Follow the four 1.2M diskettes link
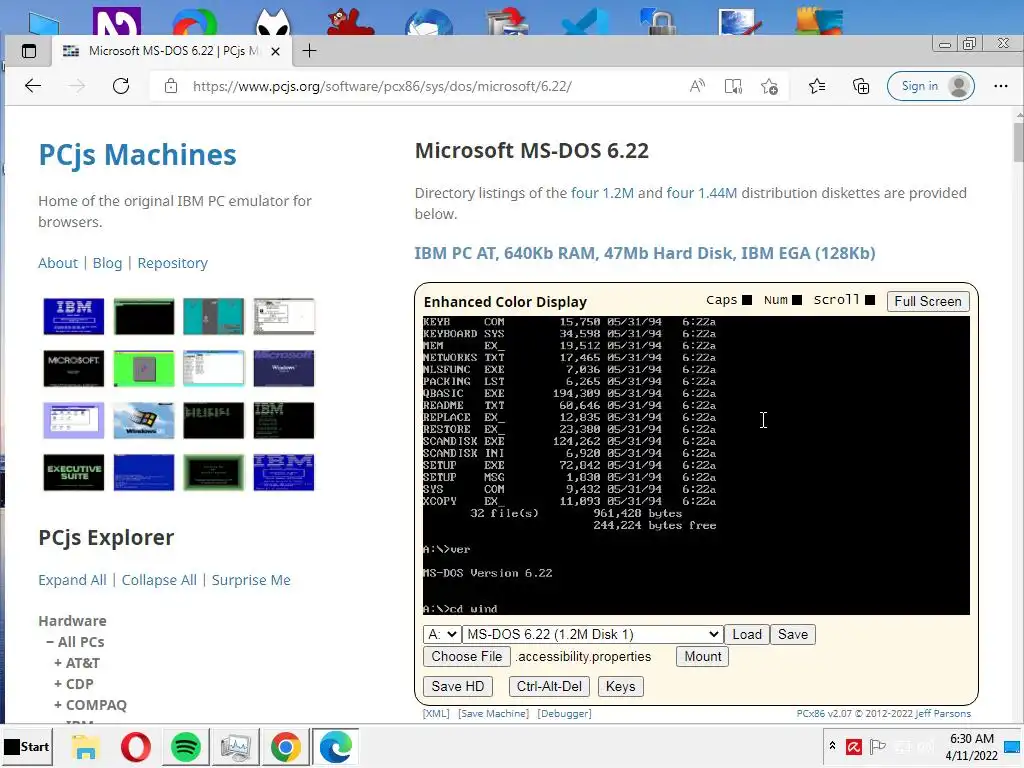Image resolution: width=1024 pixels, height=768 pixels. pos(602,193)
